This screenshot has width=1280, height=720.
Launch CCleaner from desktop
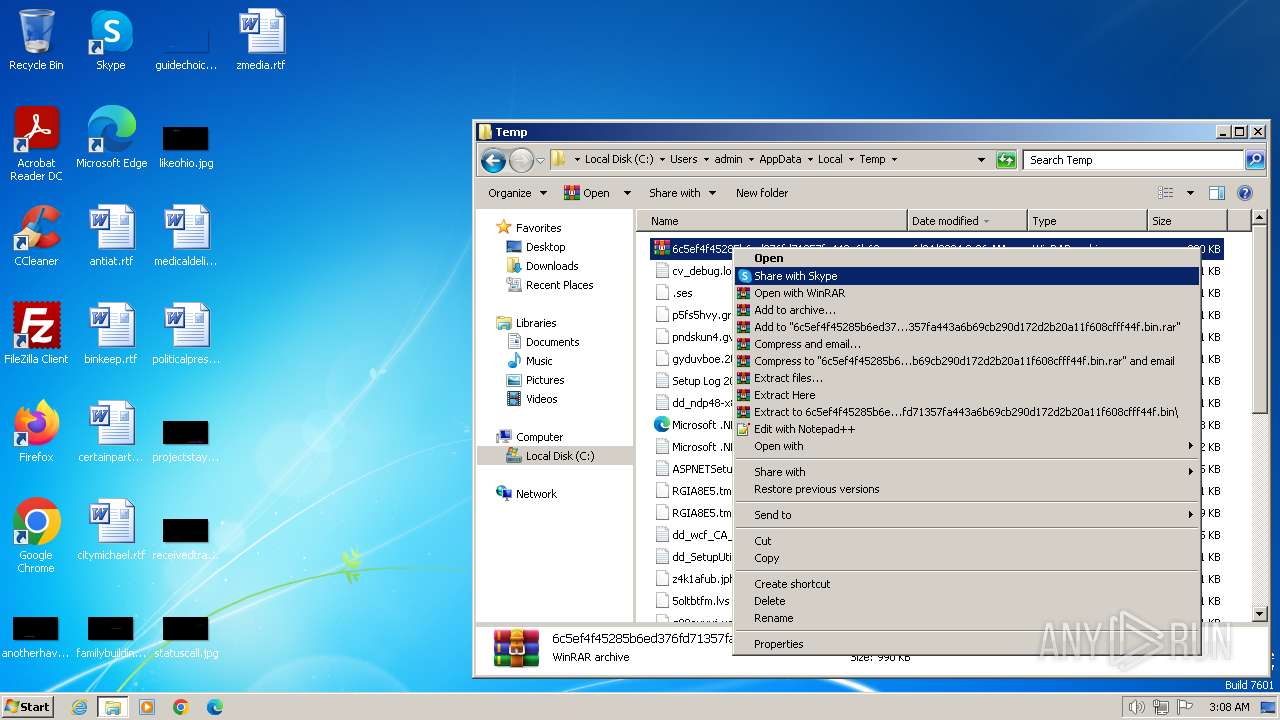click(x=36, y=236)
